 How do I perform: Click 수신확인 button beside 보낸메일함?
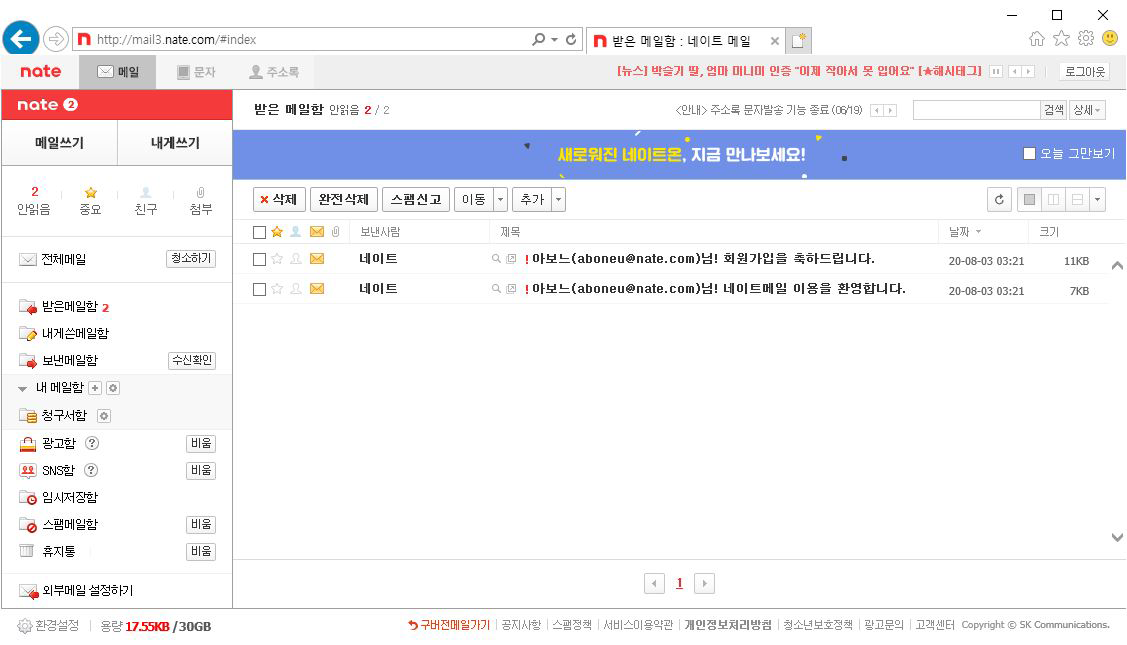coord(192,360)
